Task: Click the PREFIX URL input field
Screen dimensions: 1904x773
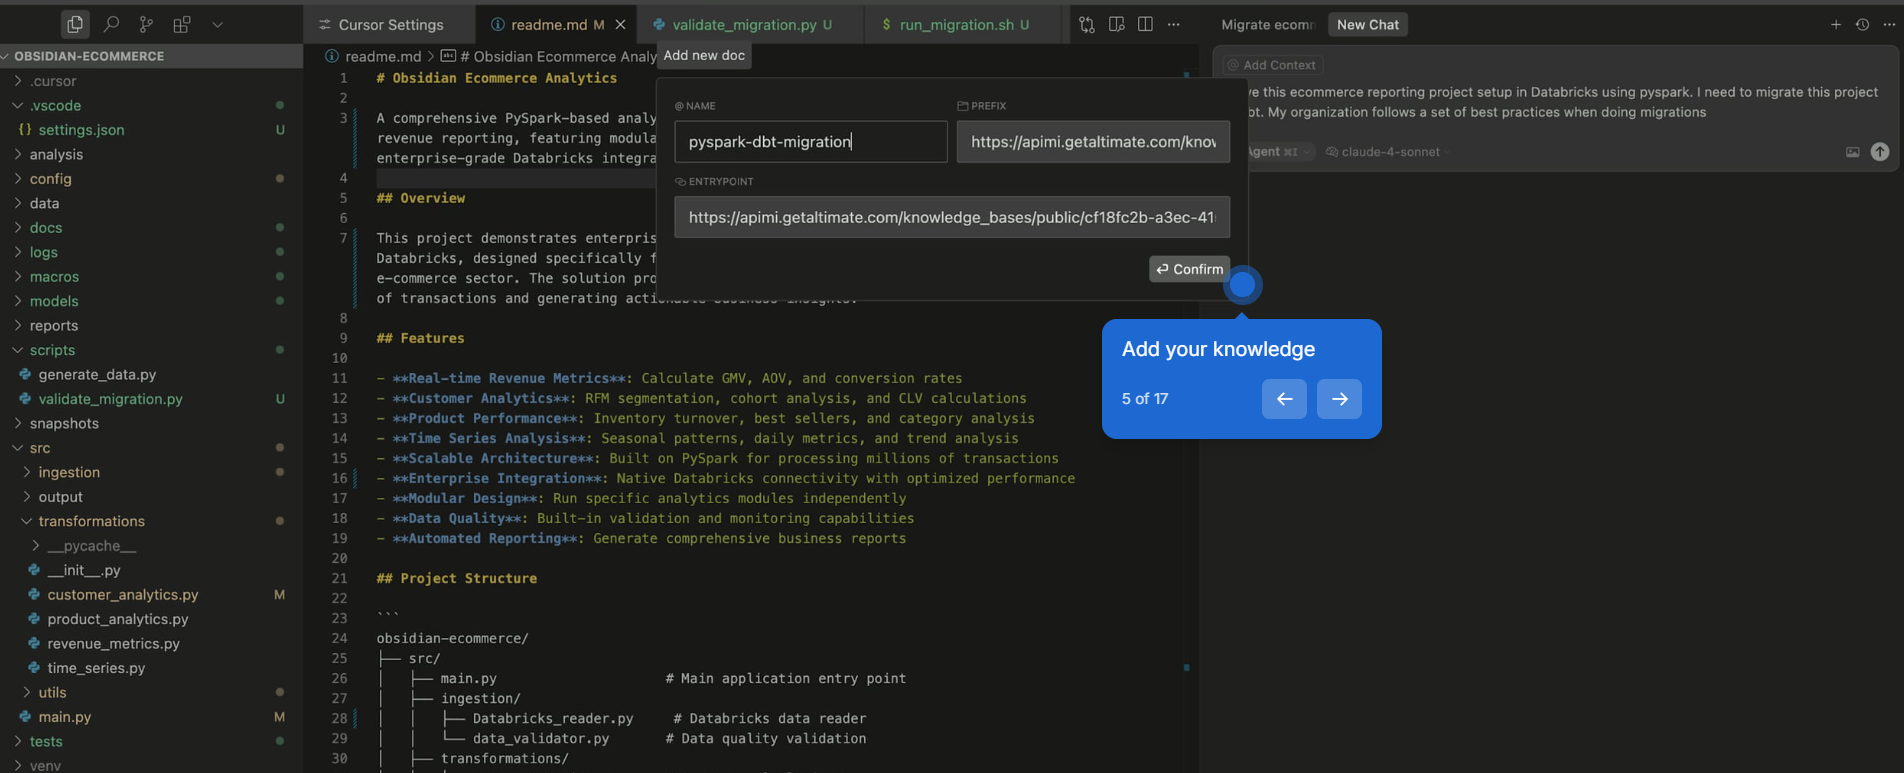Action: pyautogui.click(x=1093, y=142)
